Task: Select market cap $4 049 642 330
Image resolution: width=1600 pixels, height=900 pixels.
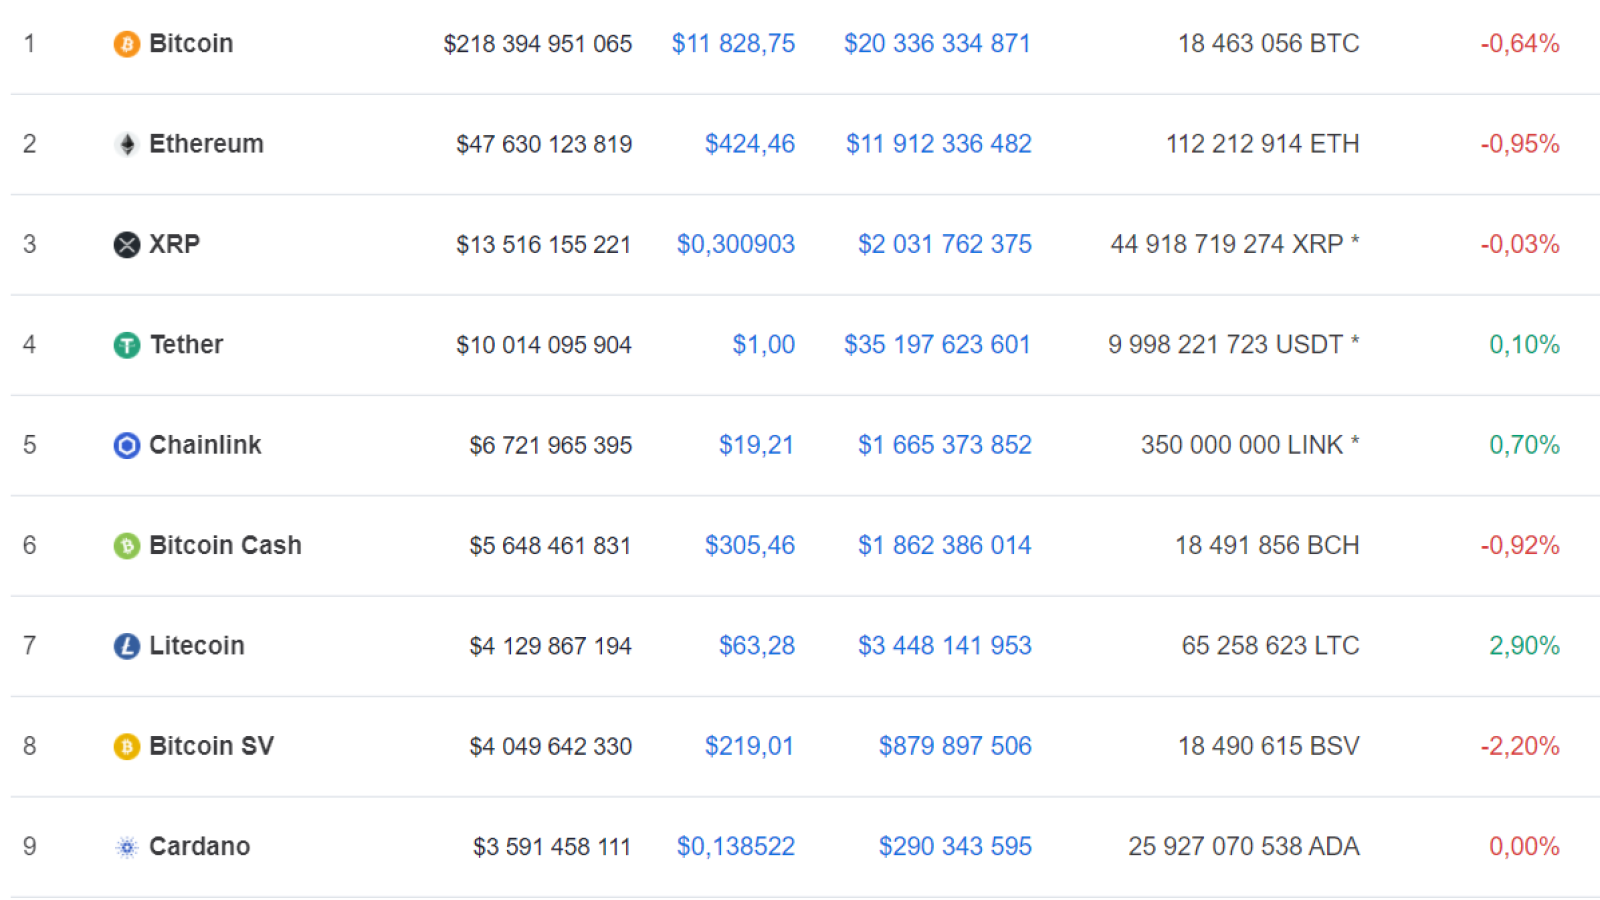Action: pyautogui.click(x=551, y=746)
